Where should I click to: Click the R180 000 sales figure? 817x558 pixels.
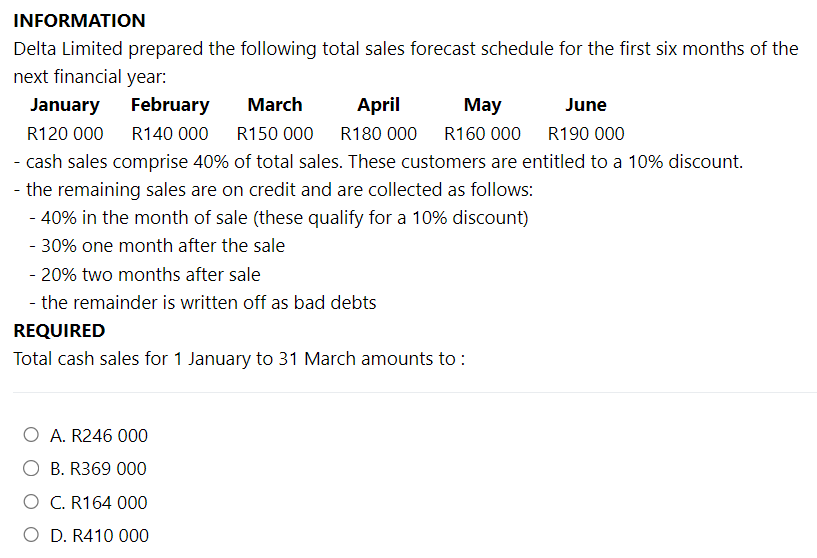click(x=378, y=134)
